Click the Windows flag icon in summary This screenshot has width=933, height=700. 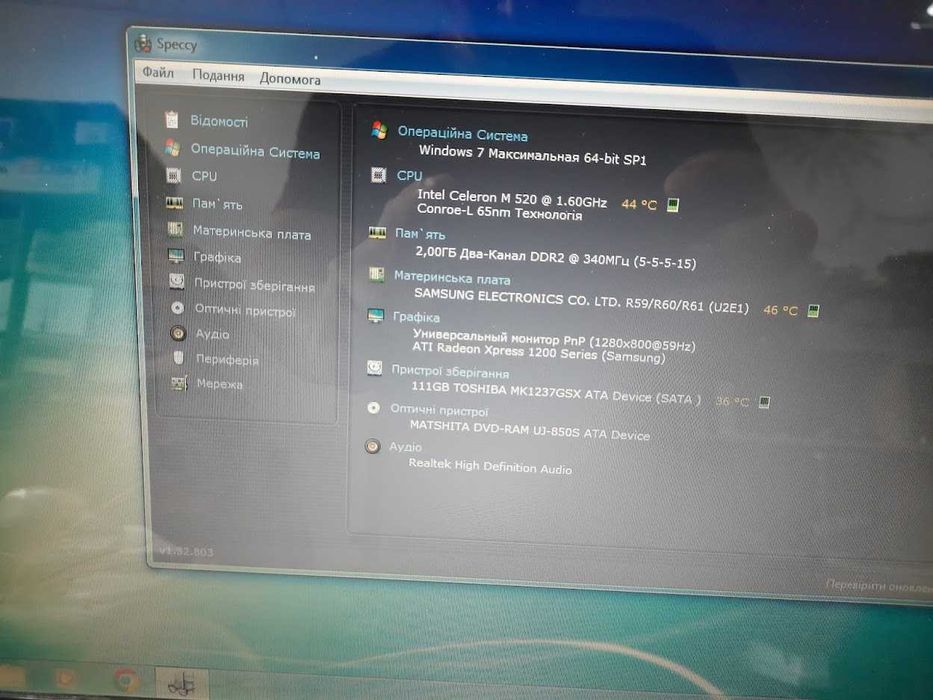tap(379, 130)
